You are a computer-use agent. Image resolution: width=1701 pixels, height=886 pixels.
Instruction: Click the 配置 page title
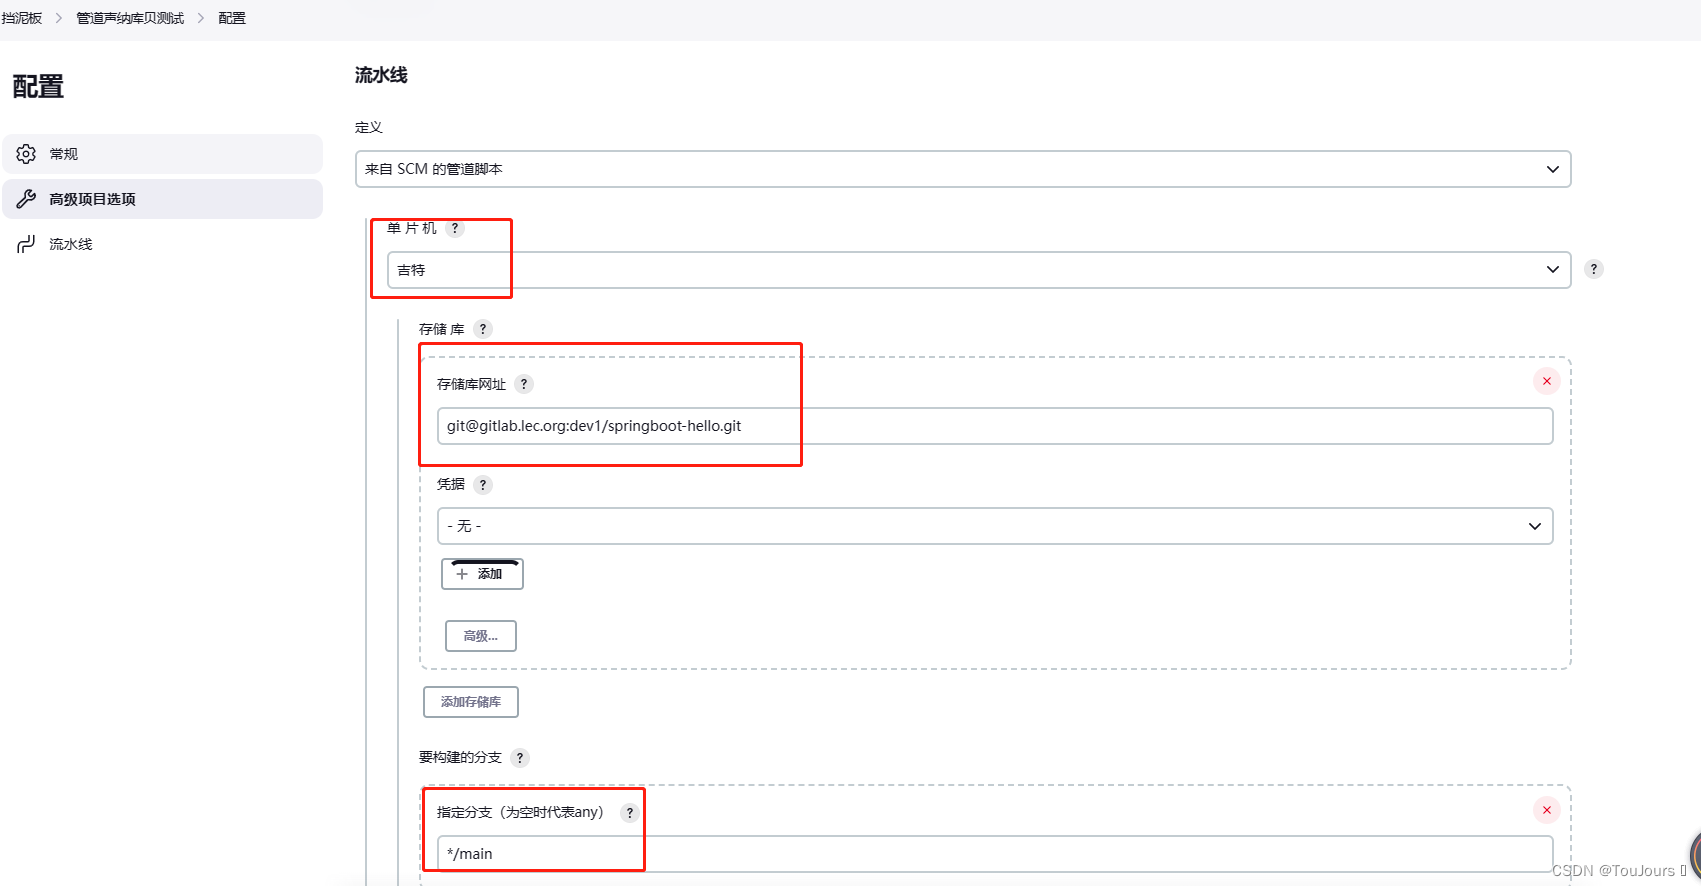38,87
